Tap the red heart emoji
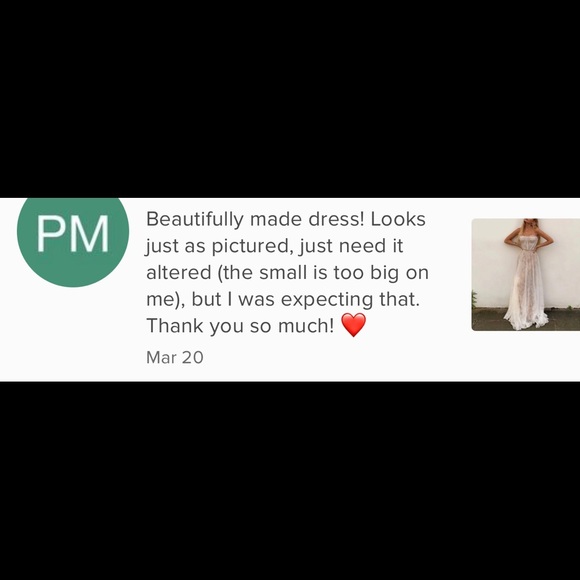The height and width of the screenshot is (580, 580). click(354, 325)
